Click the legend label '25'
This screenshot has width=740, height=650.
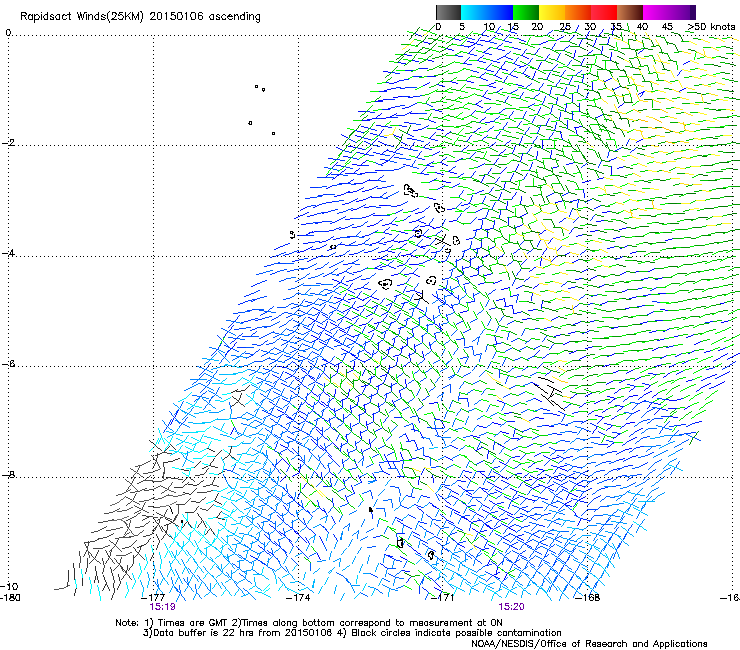(x=565, y=27)
